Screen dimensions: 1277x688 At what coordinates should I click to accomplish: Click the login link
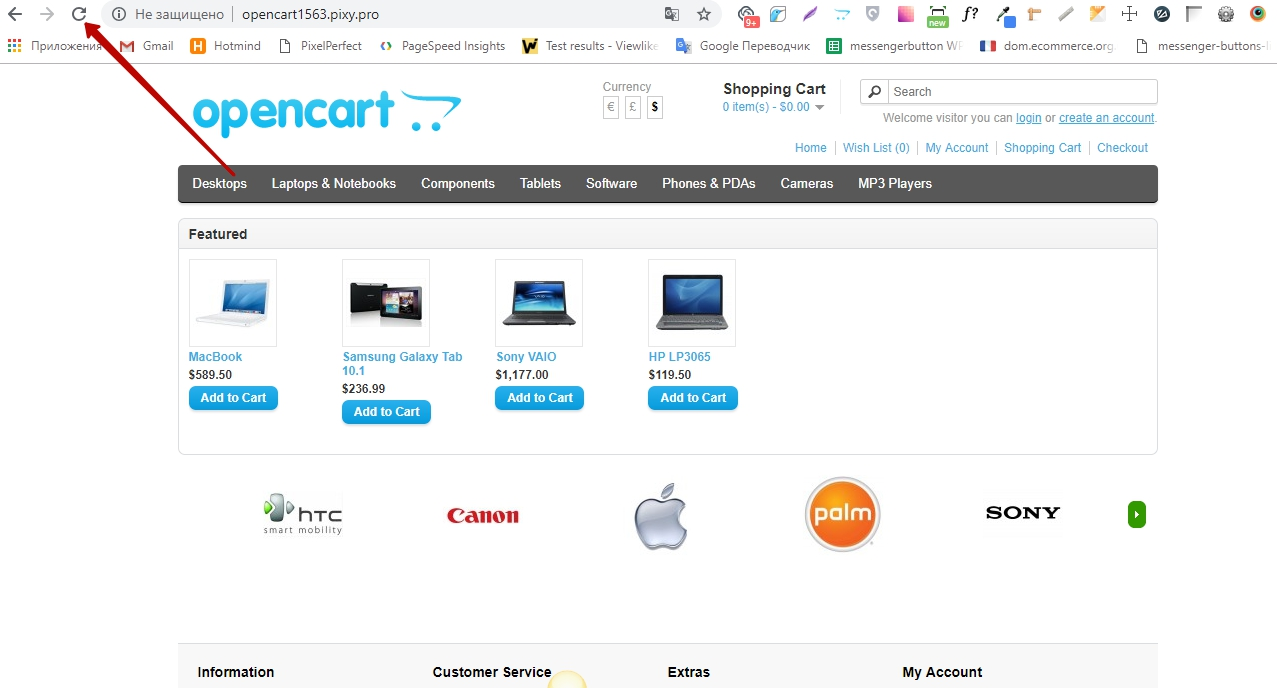[1028, 118]
